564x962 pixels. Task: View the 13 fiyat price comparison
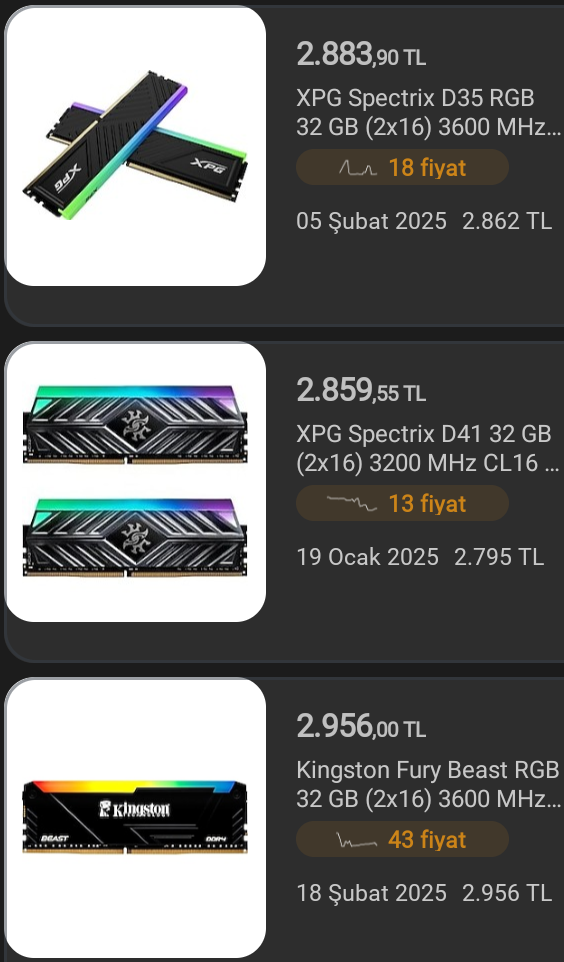(403, 504)
